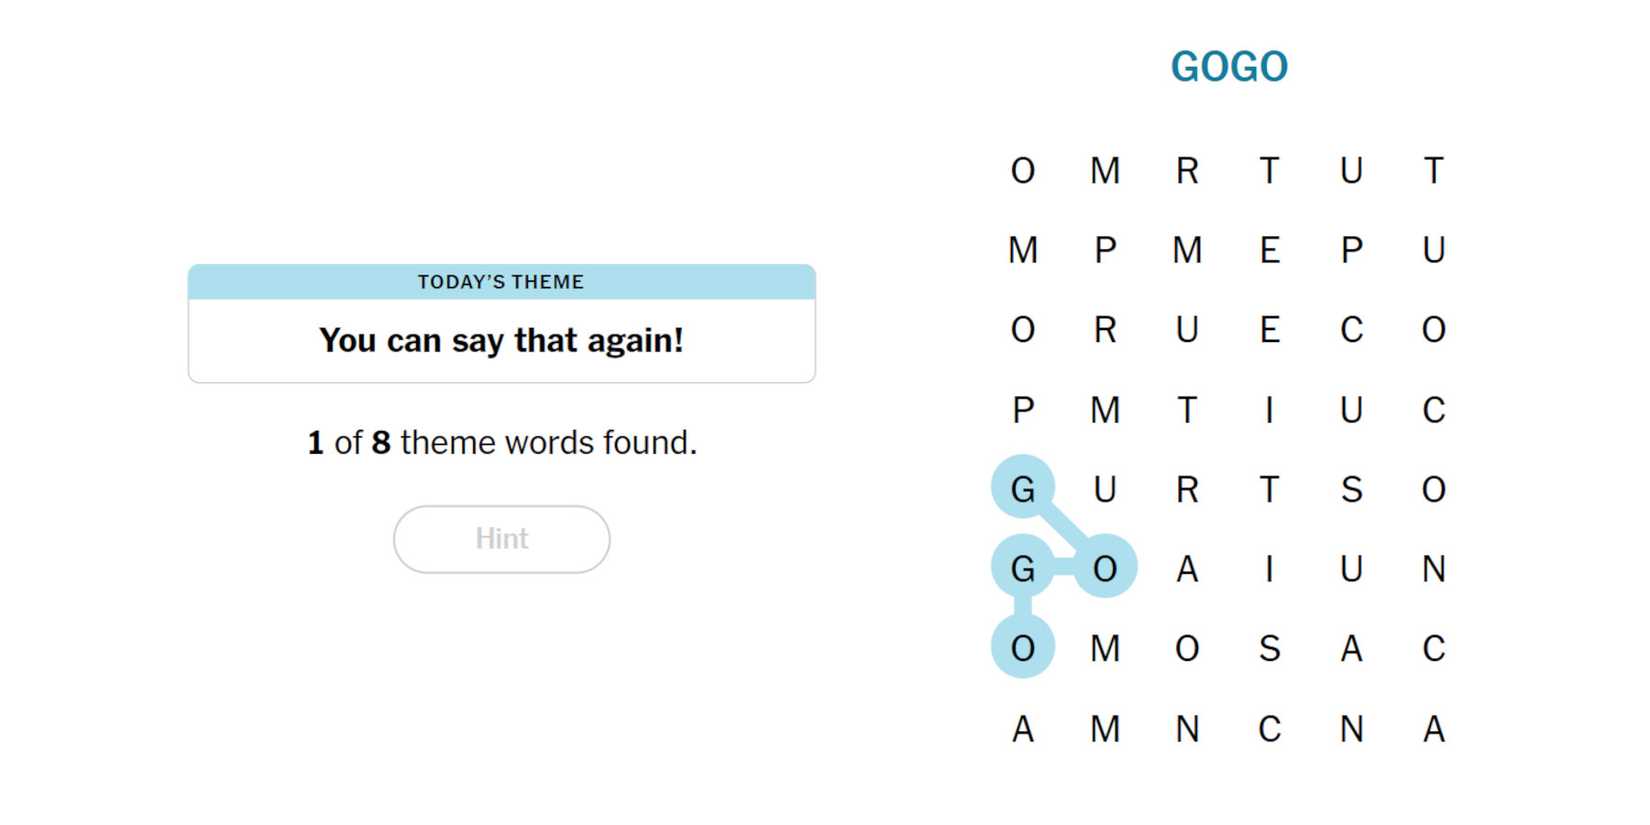Viewport: 1650px width, 825px height.
Task: Click the highlighted O ending the GOGO path
Action: pos(1022,648)
